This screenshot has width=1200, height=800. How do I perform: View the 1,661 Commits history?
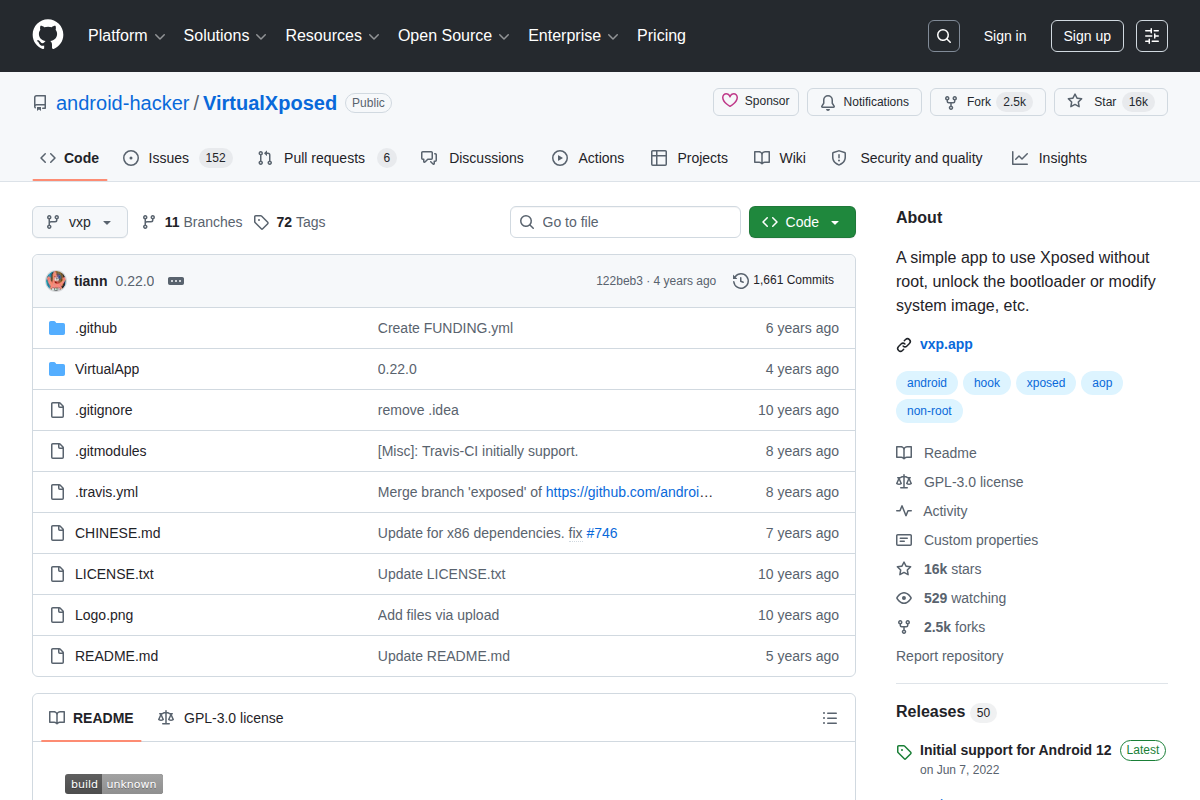784,280
